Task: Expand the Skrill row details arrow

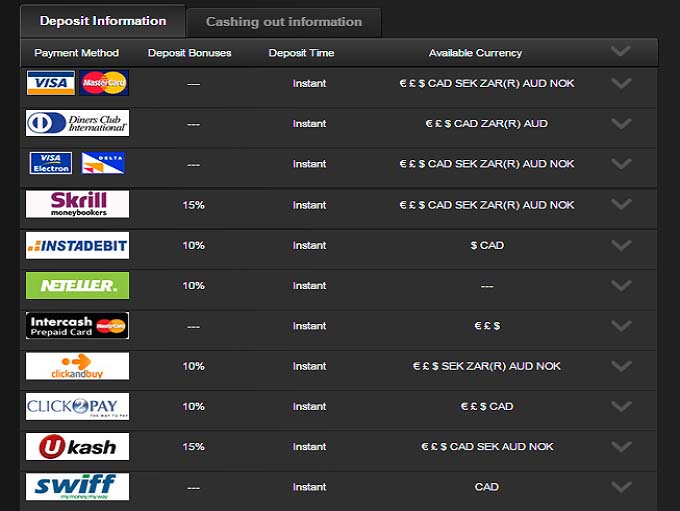Action: click(621, 204)
